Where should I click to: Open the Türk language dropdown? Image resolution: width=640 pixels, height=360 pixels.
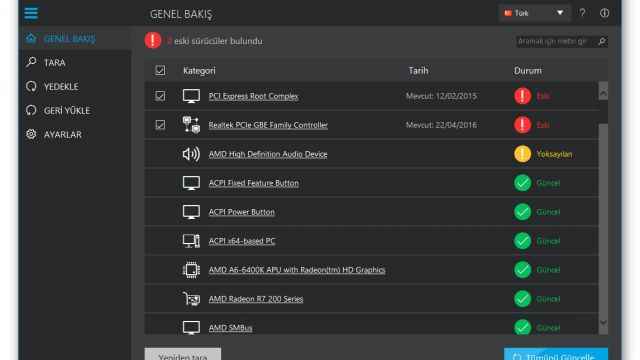coord(534,13)
